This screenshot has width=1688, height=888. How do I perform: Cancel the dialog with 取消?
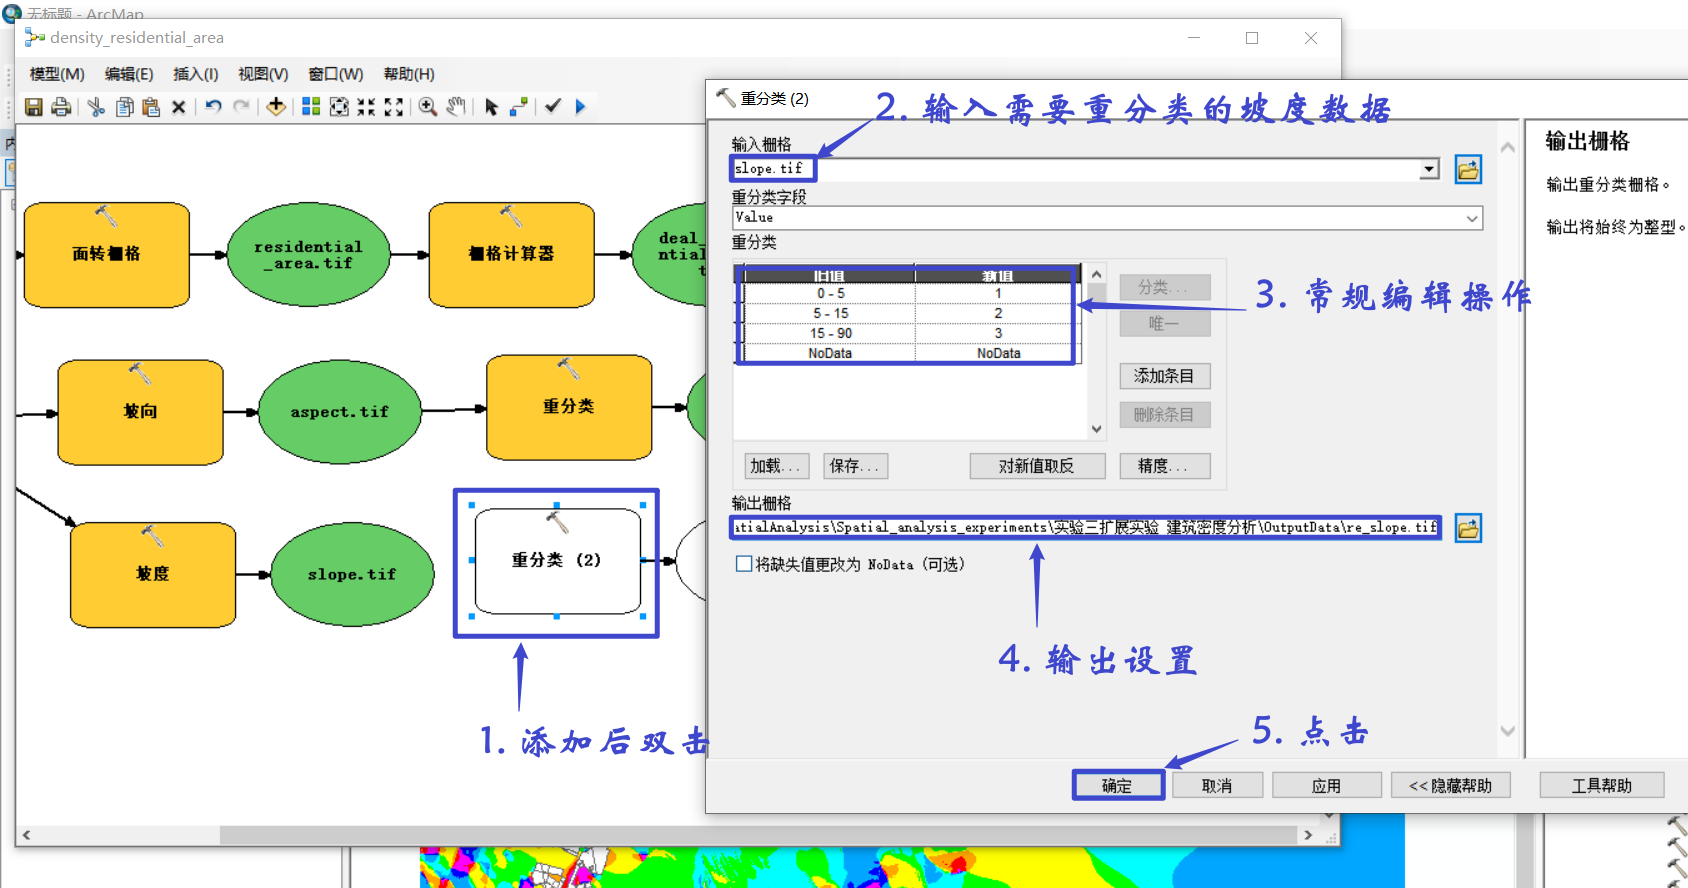tap(1217, 786)
